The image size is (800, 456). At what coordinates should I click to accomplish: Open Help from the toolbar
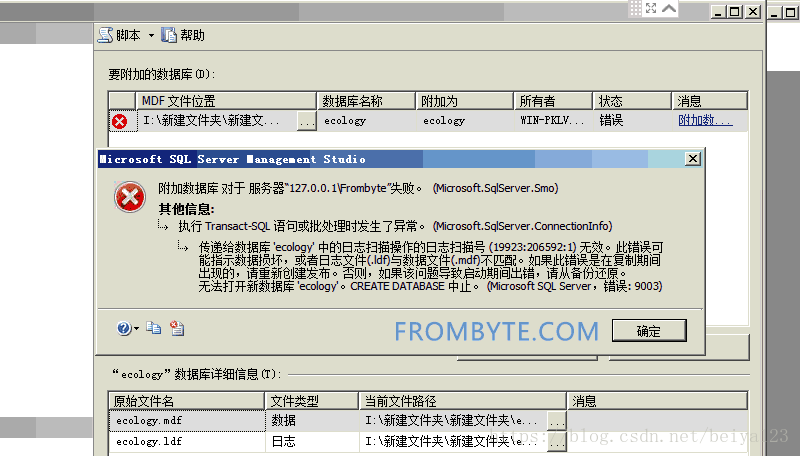coord(183,35)
